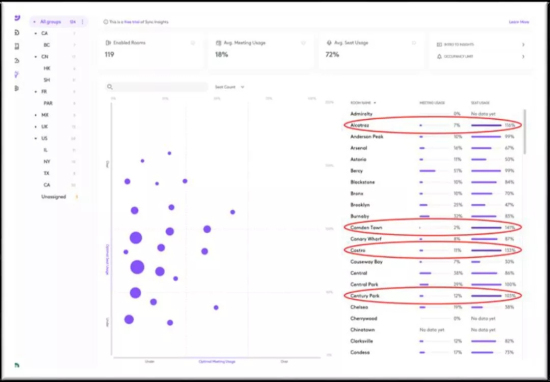Expand the MX group arrow
Screen dimensions: 550x382
tap(35, 115)
